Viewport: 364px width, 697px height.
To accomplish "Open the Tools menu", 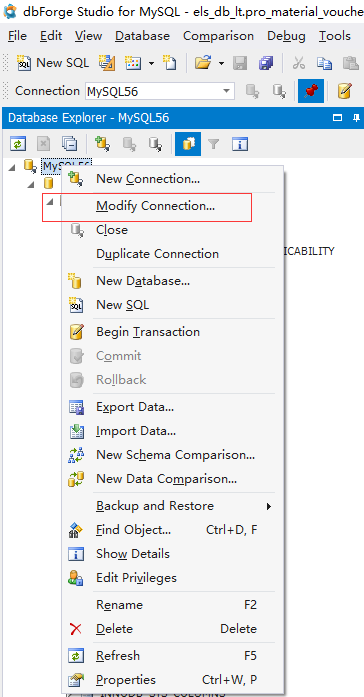I will 335,36.
